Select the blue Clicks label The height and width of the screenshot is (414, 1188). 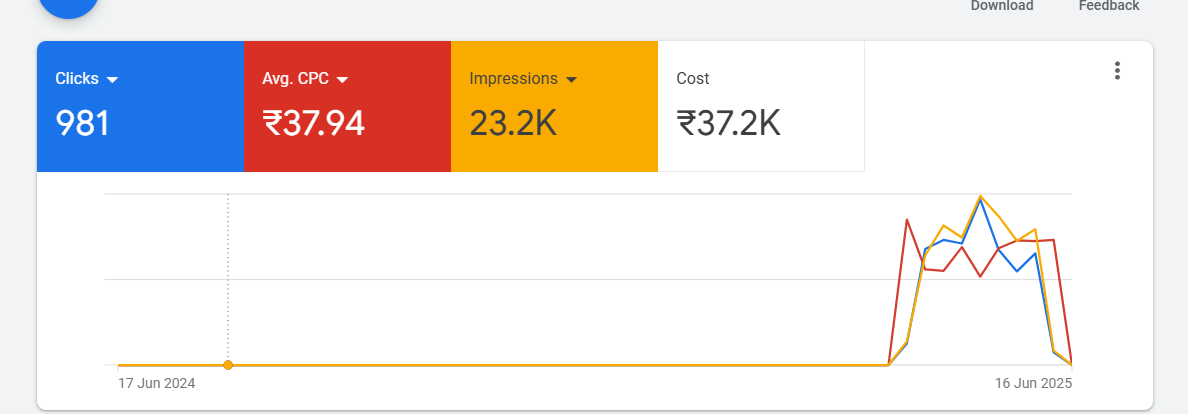tap(77, 79)
